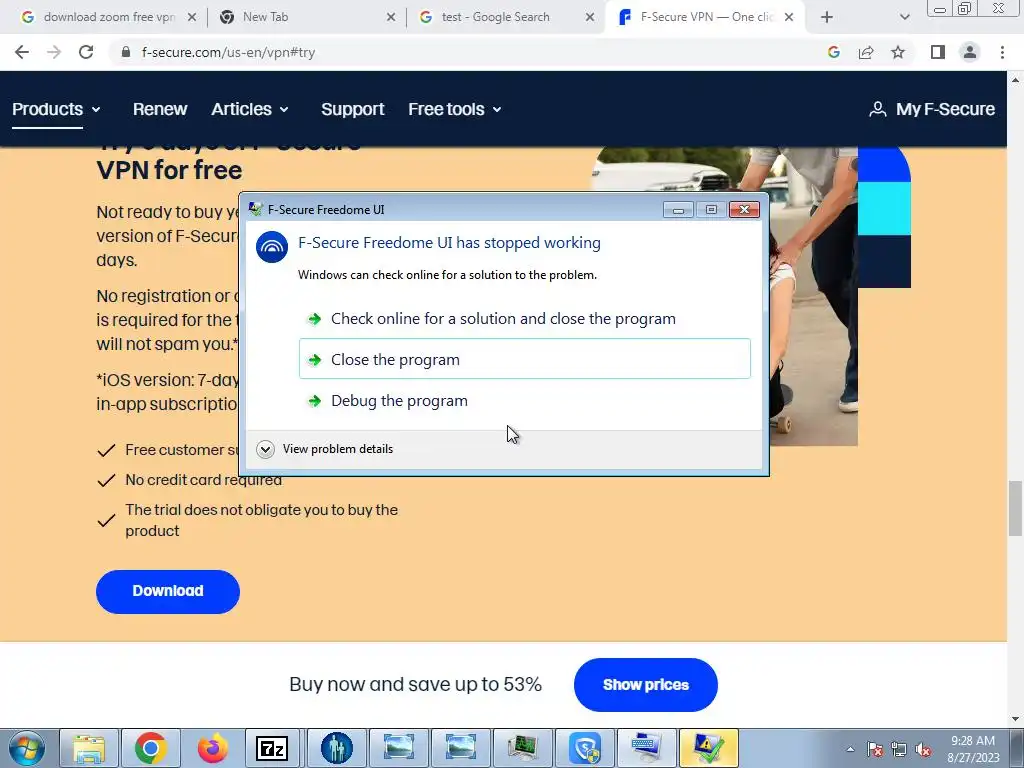Expand the Articles dropdown
This screenshot has width=1024, height=768.
249,109
